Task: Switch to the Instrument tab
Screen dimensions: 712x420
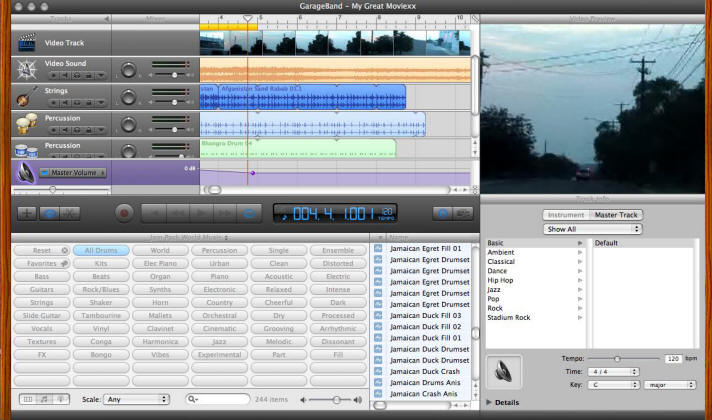Action: (x=566, y=215)
